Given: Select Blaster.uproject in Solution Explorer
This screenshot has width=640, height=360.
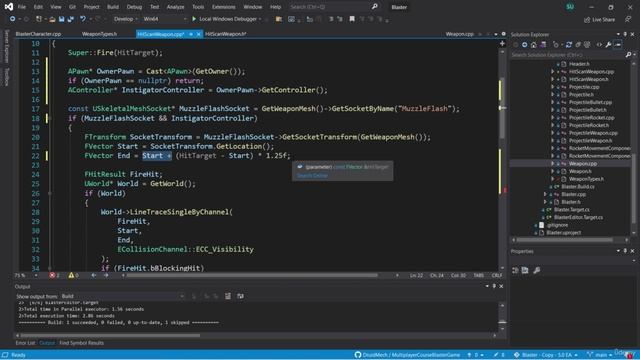Looking at the screenshot, I should [x=564, y=233].
